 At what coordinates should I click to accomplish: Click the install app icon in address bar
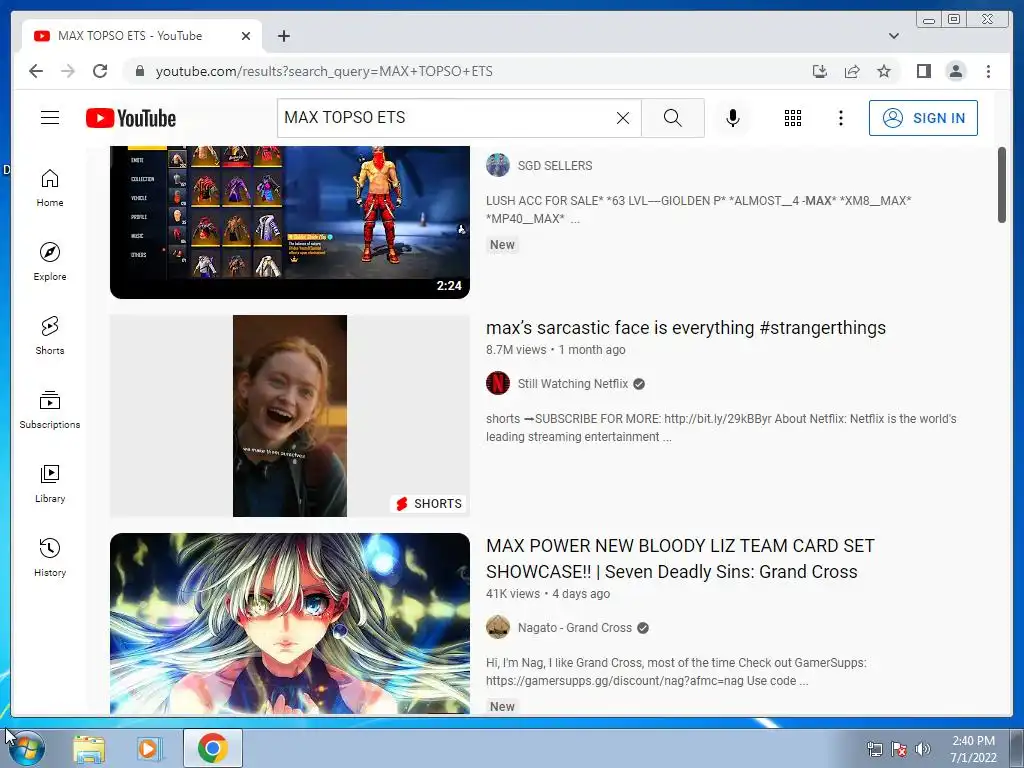point(820,71)
